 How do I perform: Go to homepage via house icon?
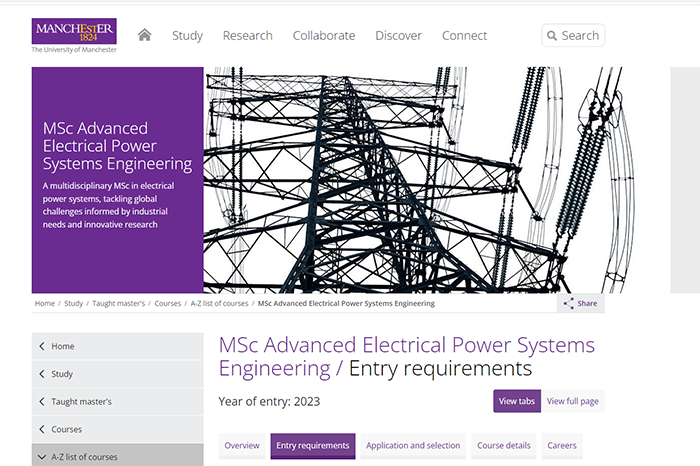point(144,35)
